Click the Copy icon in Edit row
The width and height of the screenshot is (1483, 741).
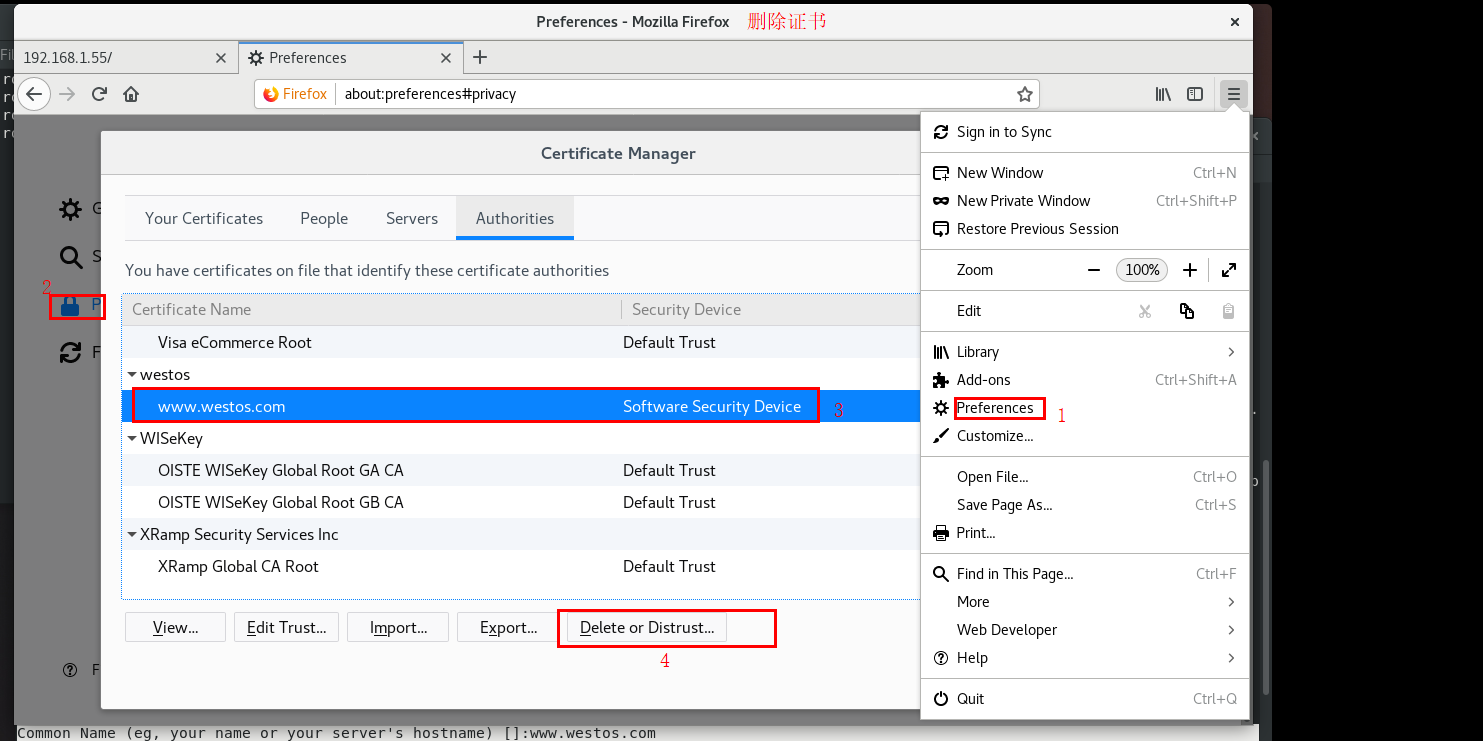(x=1187, y=311)
